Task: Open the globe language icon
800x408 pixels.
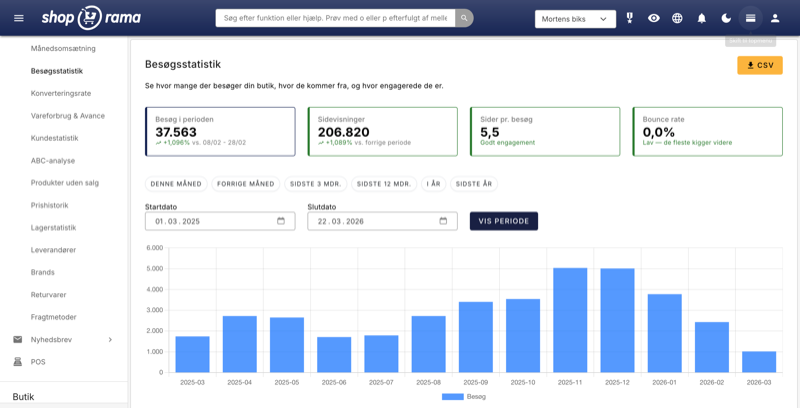Action: 677,18
